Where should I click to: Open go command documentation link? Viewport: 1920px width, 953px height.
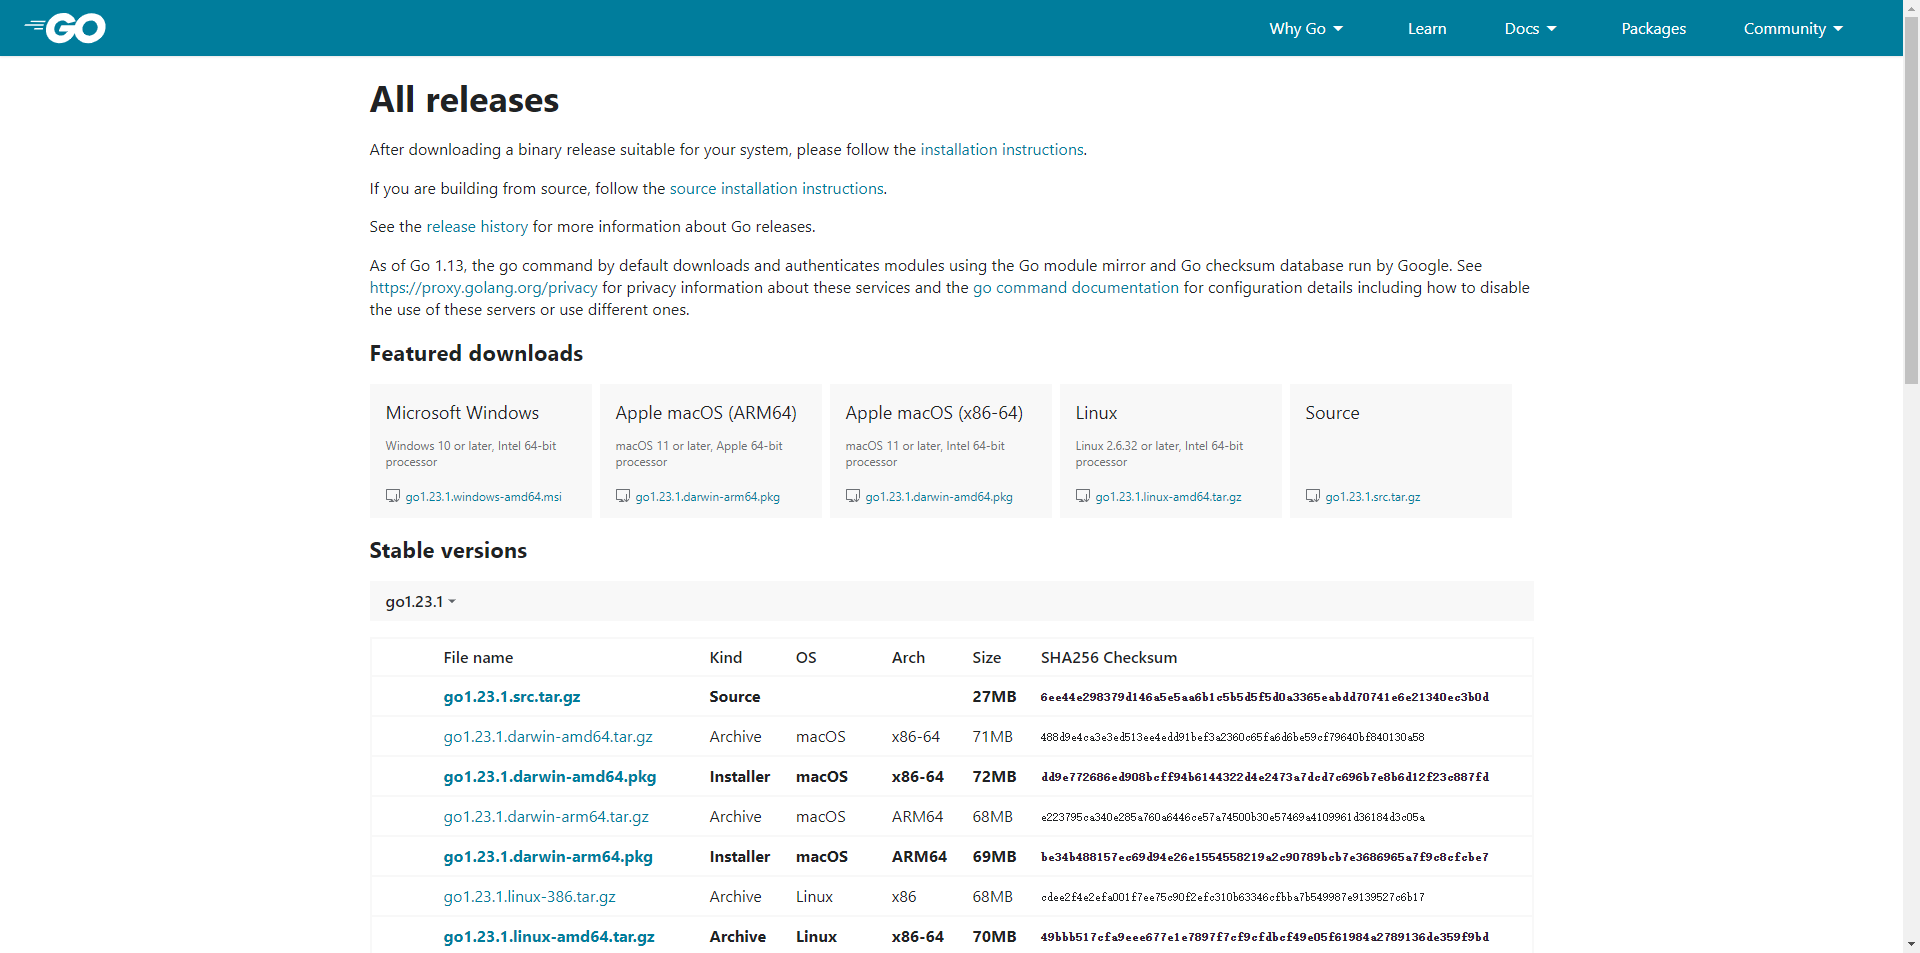(1075, 288)
